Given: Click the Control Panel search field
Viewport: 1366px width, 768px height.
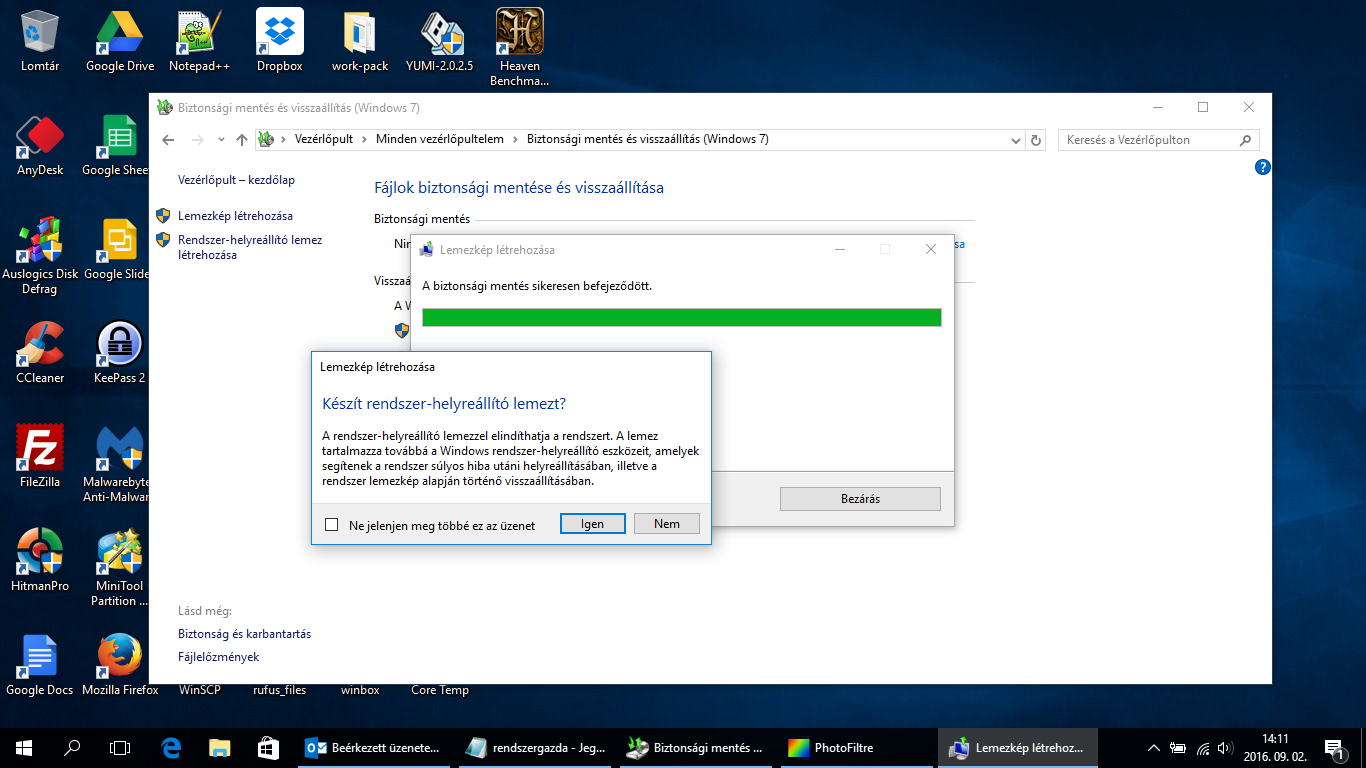Looking at the screenshot, I should click(x=1148, y=140).
